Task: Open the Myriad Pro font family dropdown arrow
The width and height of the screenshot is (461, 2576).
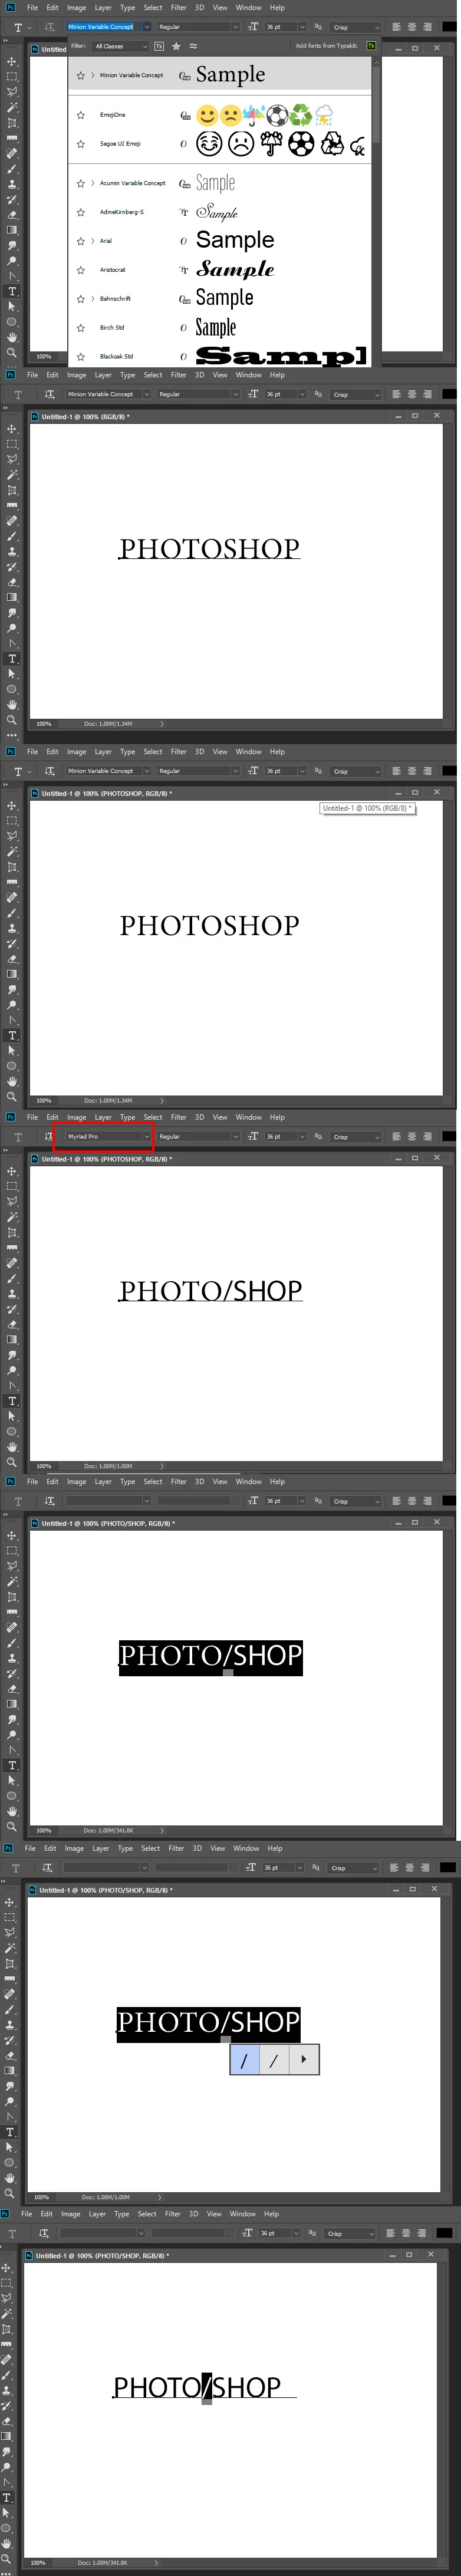Action: point(146,1136)
